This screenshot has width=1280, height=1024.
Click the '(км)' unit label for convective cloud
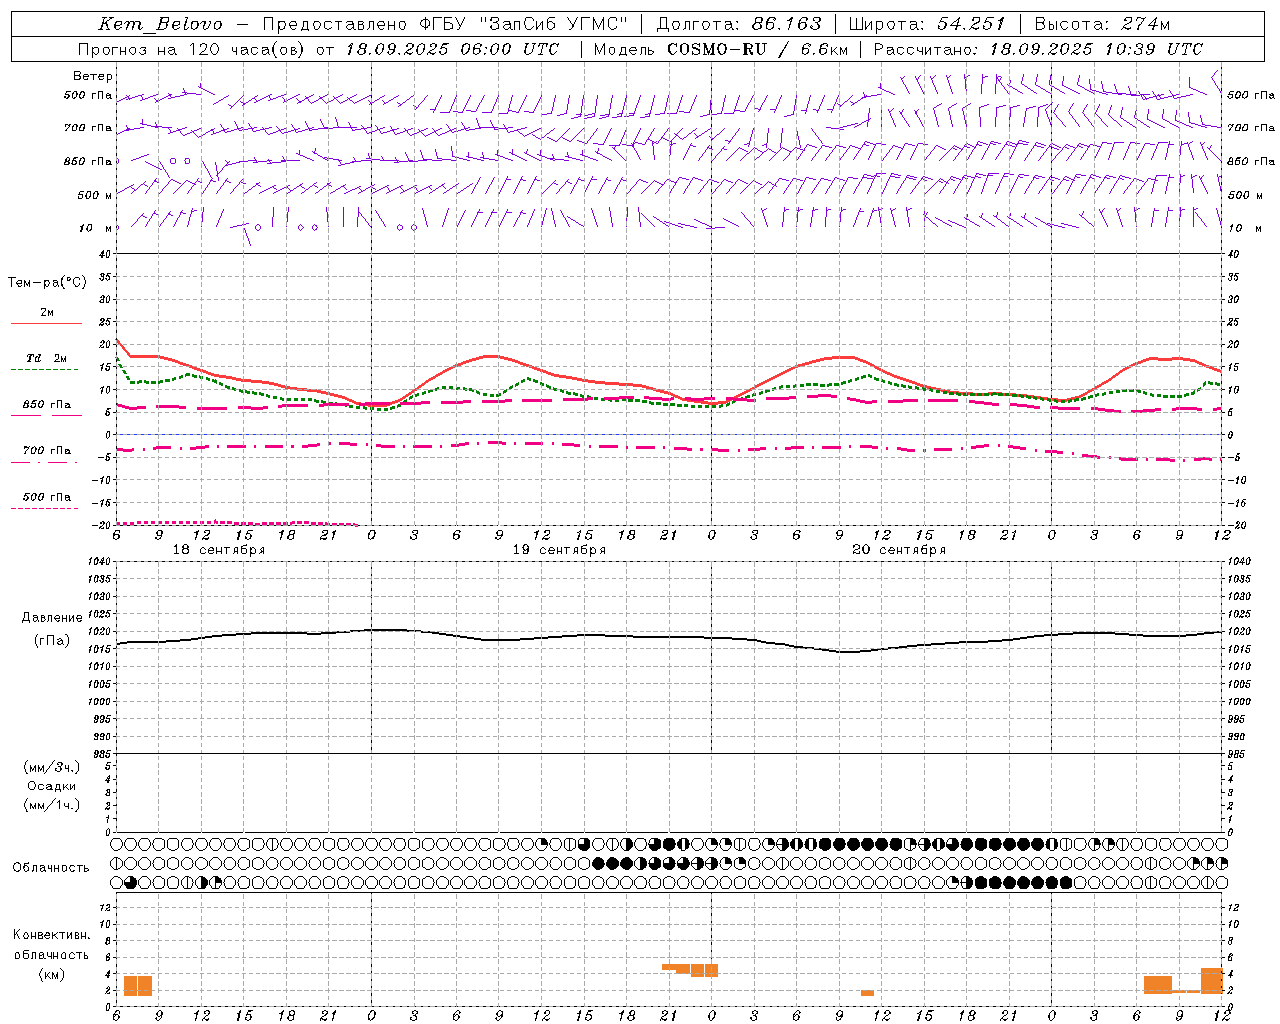pos(52,974)
